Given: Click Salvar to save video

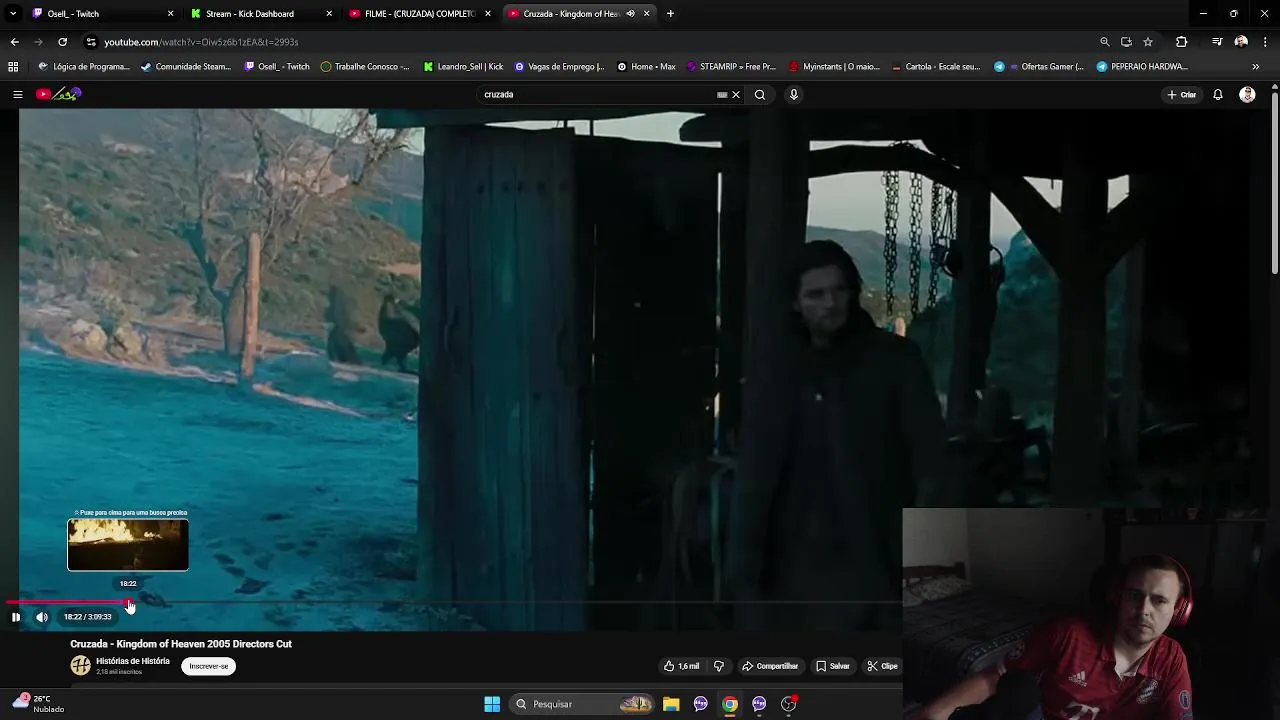Looking at the screenshot, I should 833,666.
